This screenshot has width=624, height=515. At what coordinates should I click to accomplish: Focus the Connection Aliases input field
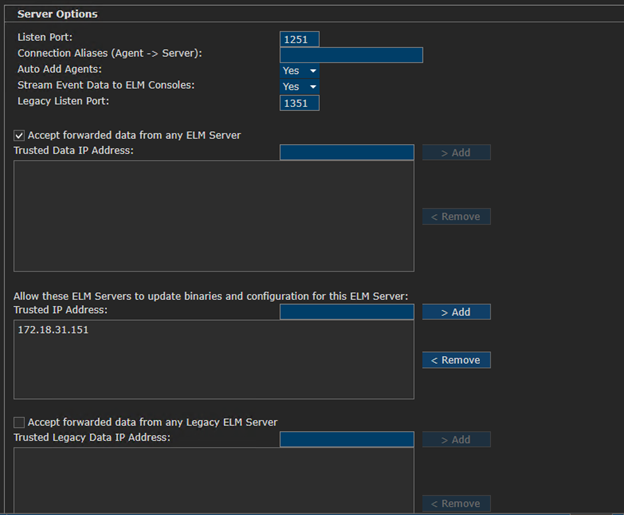pyautogui.click(x=351, y=55)
